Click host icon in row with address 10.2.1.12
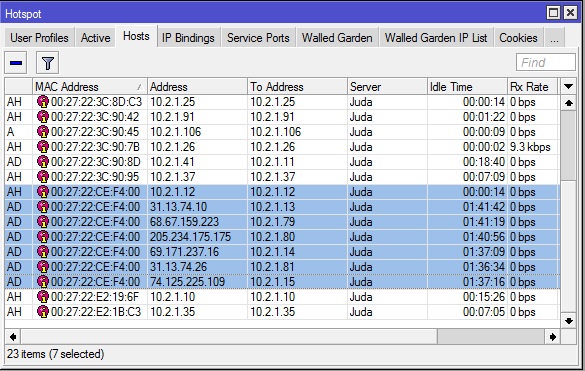The height and width of the screenshot is (371, 585). coord(43,191)
